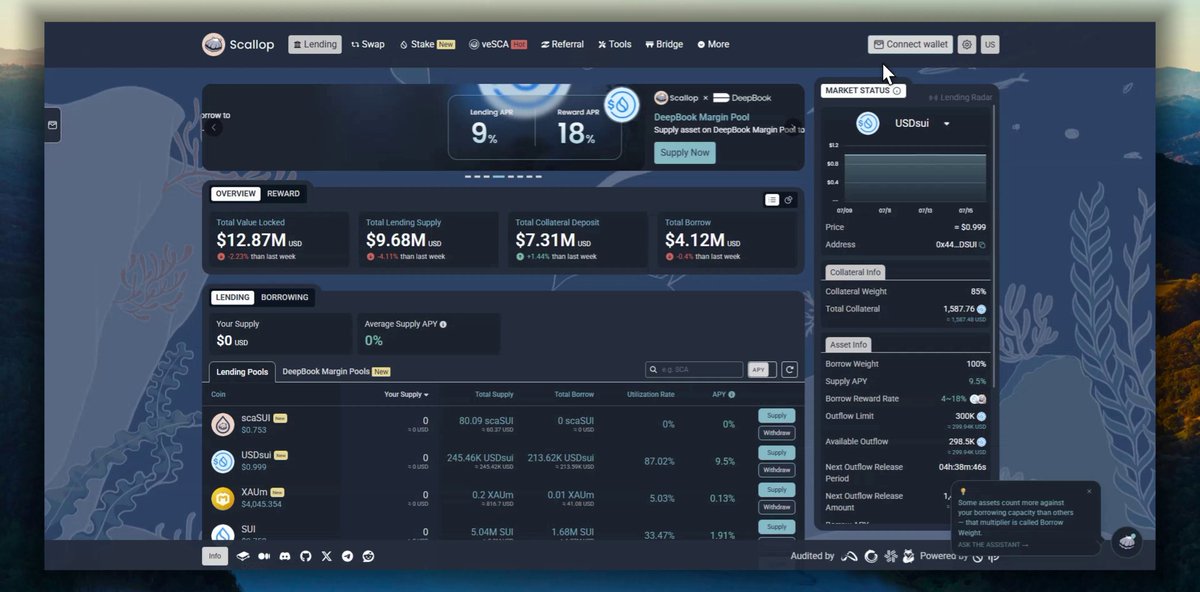
Task: Open the X (Twitter) icon in footer
Action: (x=326, y=556)
